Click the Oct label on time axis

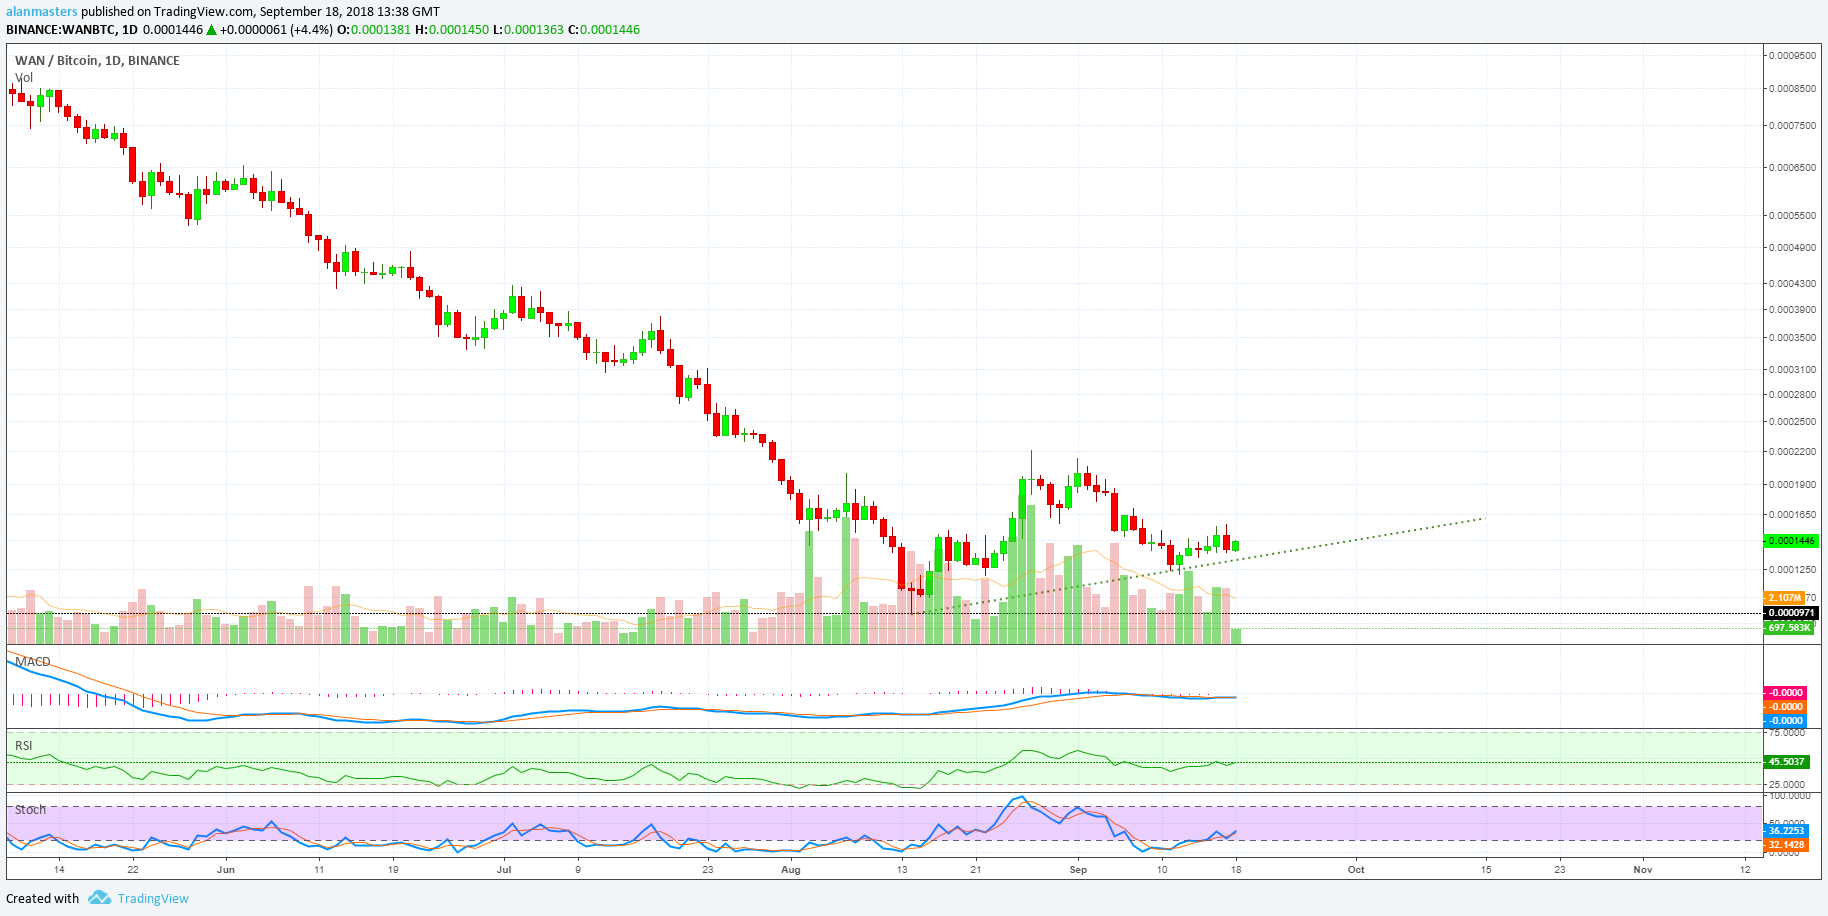coord(1356,870)
